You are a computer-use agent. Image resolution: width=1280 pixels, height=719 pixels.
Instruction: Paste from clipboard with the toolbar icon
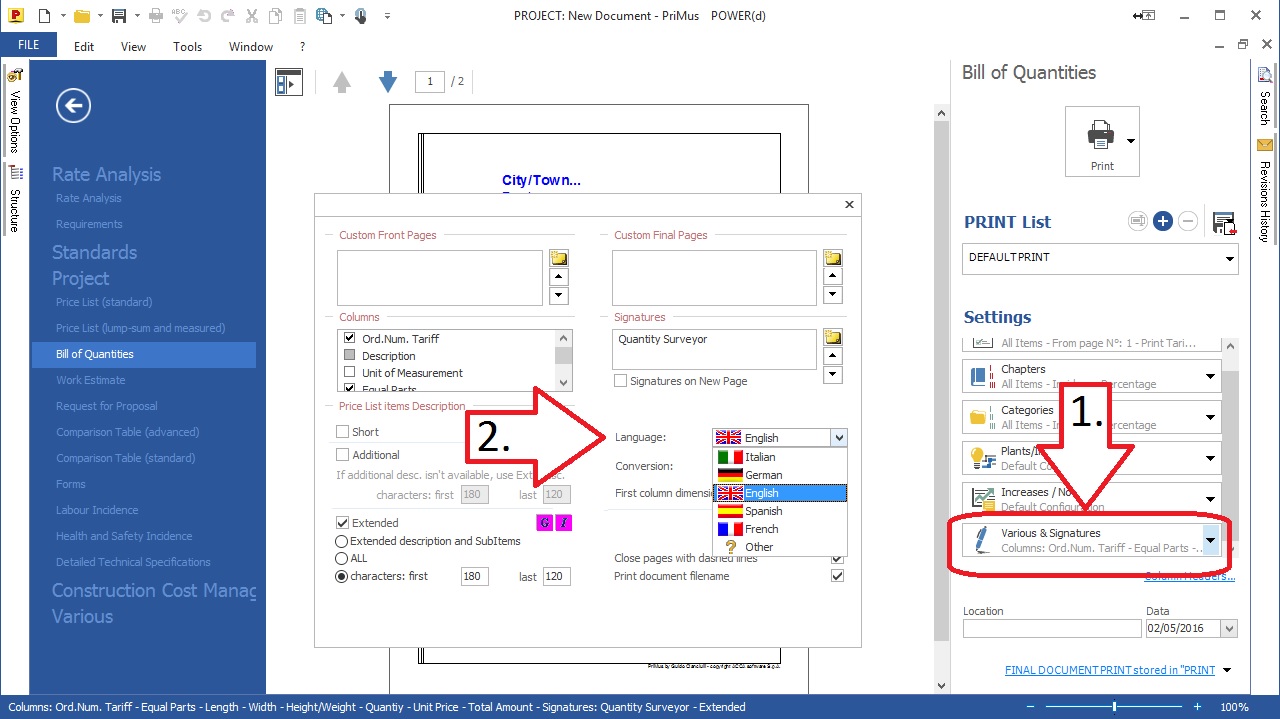301,16
